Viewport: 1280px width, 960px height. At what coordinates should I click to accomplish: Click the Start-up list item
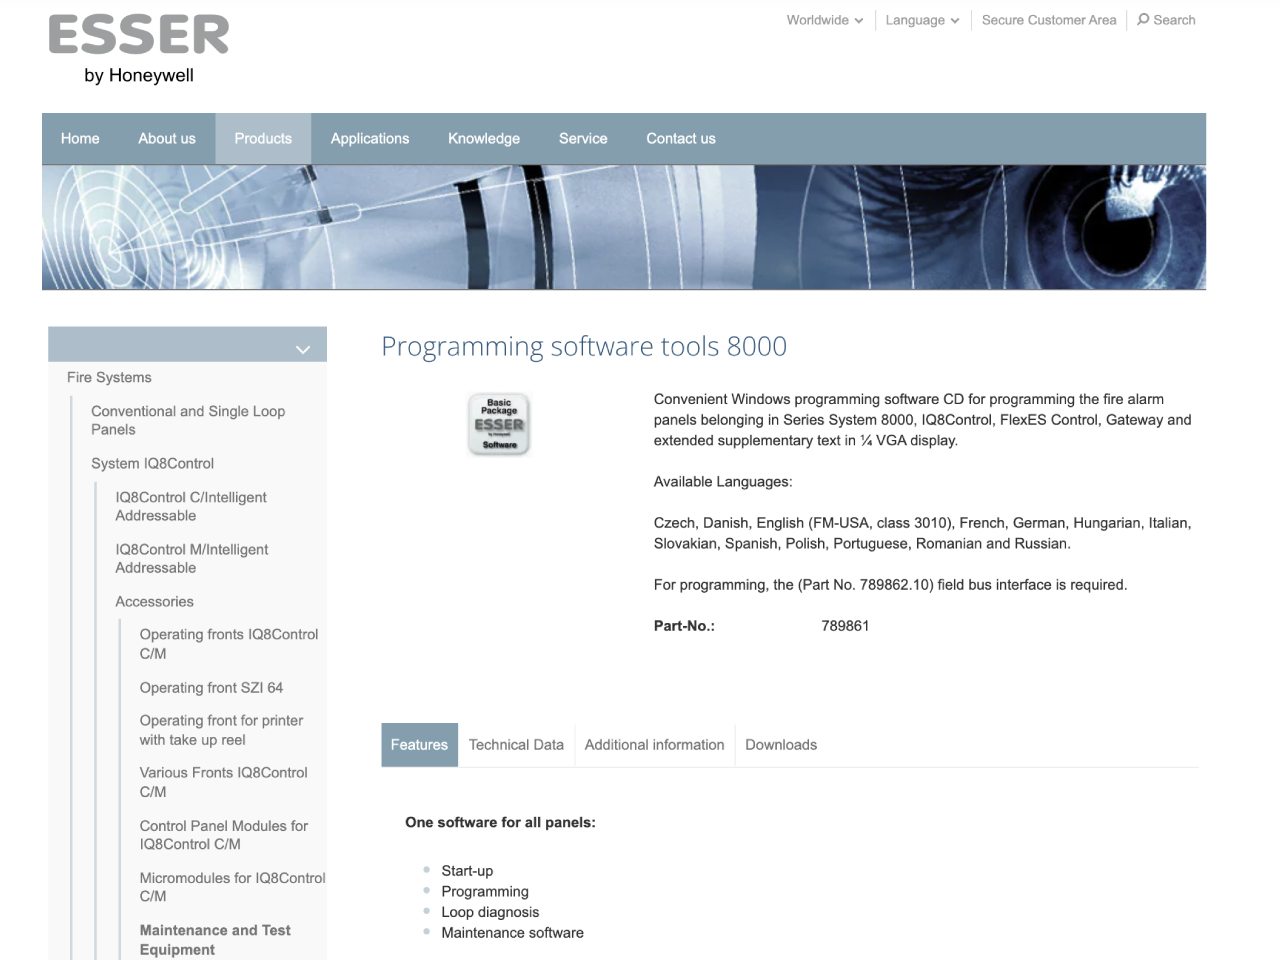click(x=467, y=871)
